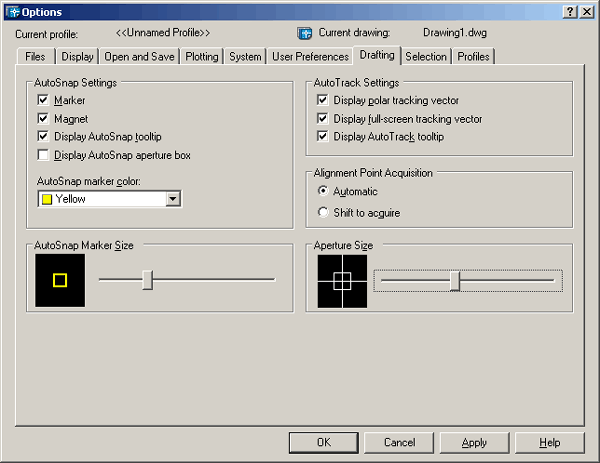Click the Current drawing label

click(354, 33)
